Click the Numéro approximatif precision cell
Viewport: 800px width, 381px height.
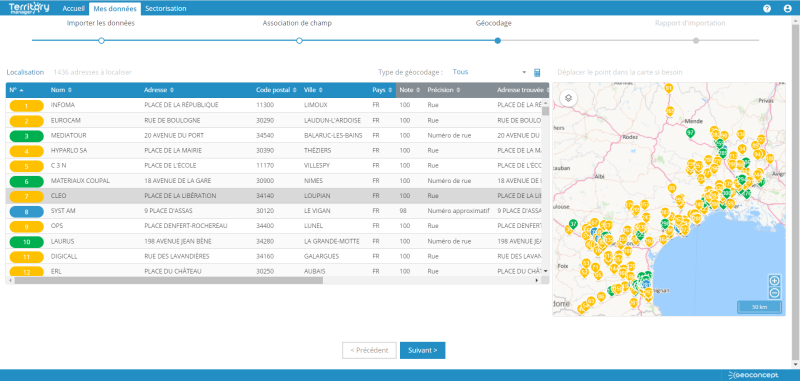click(x=458, y=211)
